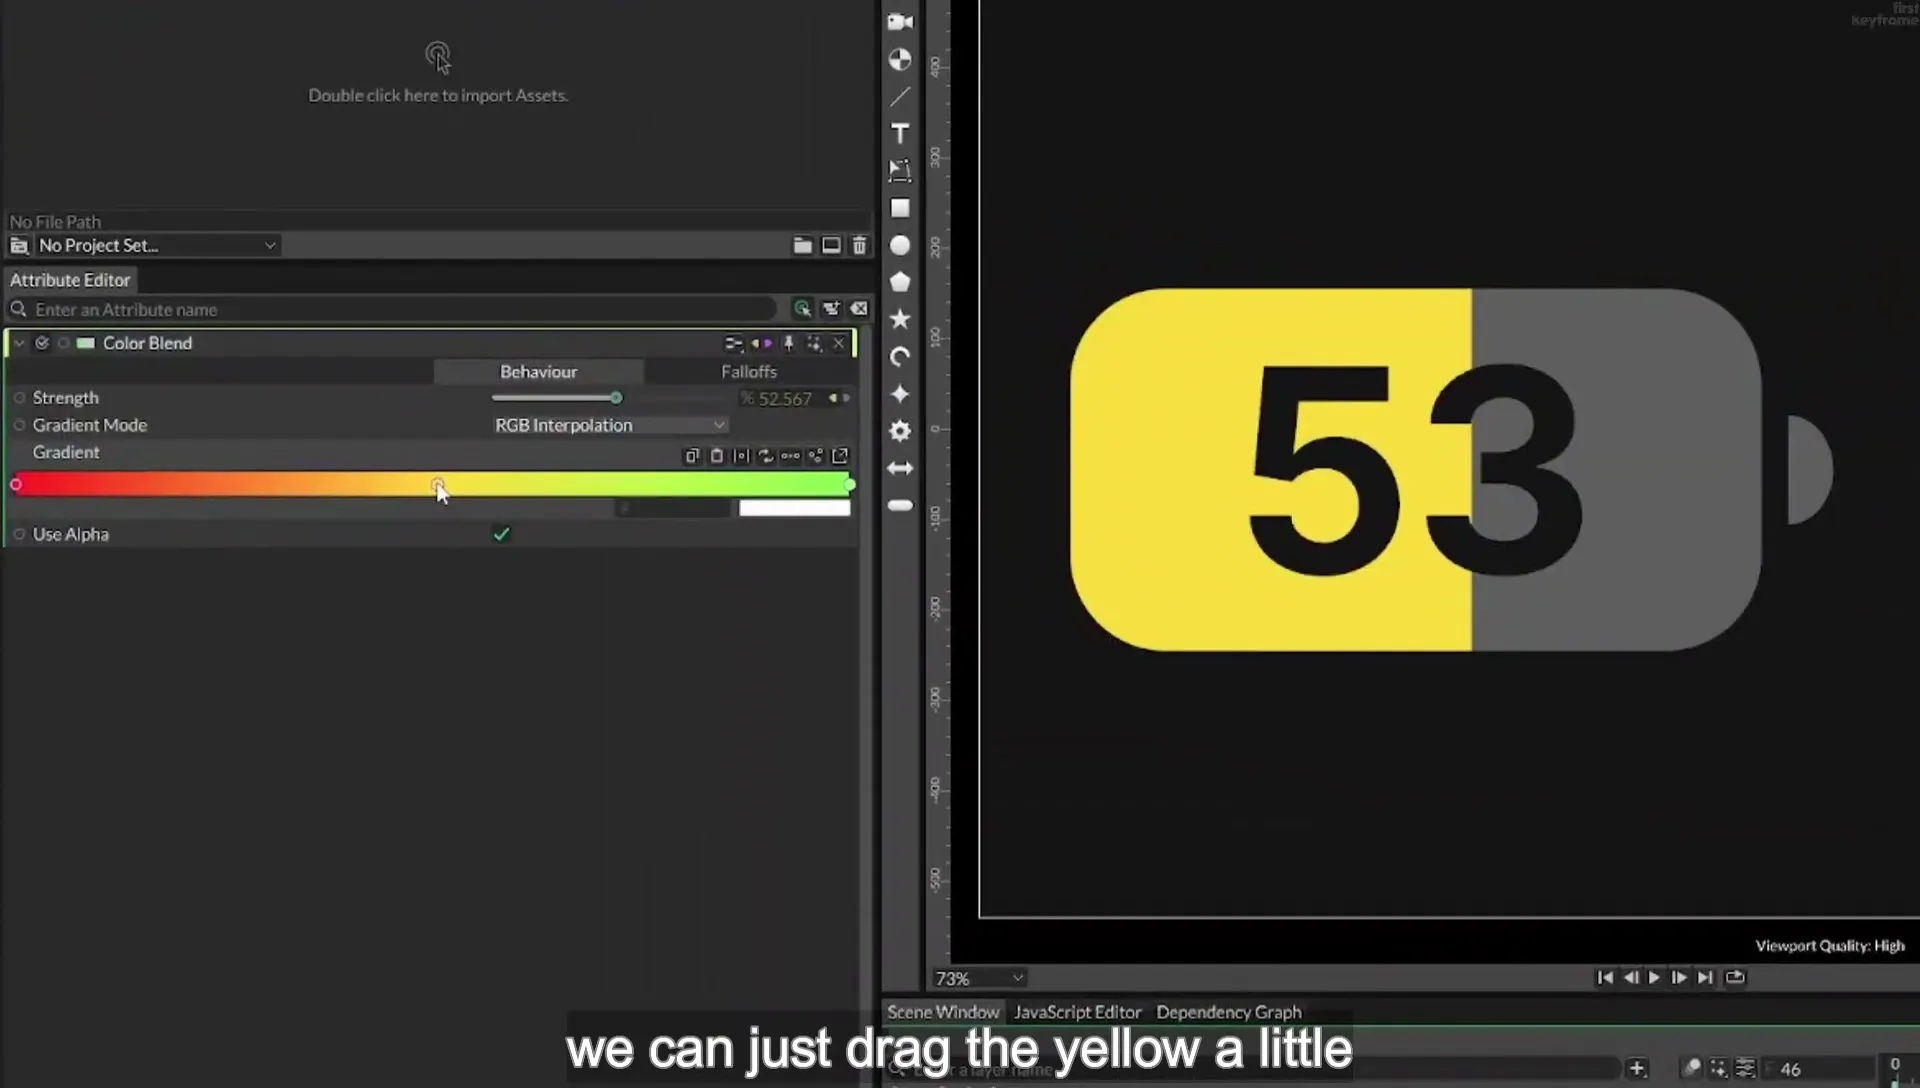The image size is (1920, 1088).
Task: Select the Camera tool in the toolbar
Action: tap(900, 22)
